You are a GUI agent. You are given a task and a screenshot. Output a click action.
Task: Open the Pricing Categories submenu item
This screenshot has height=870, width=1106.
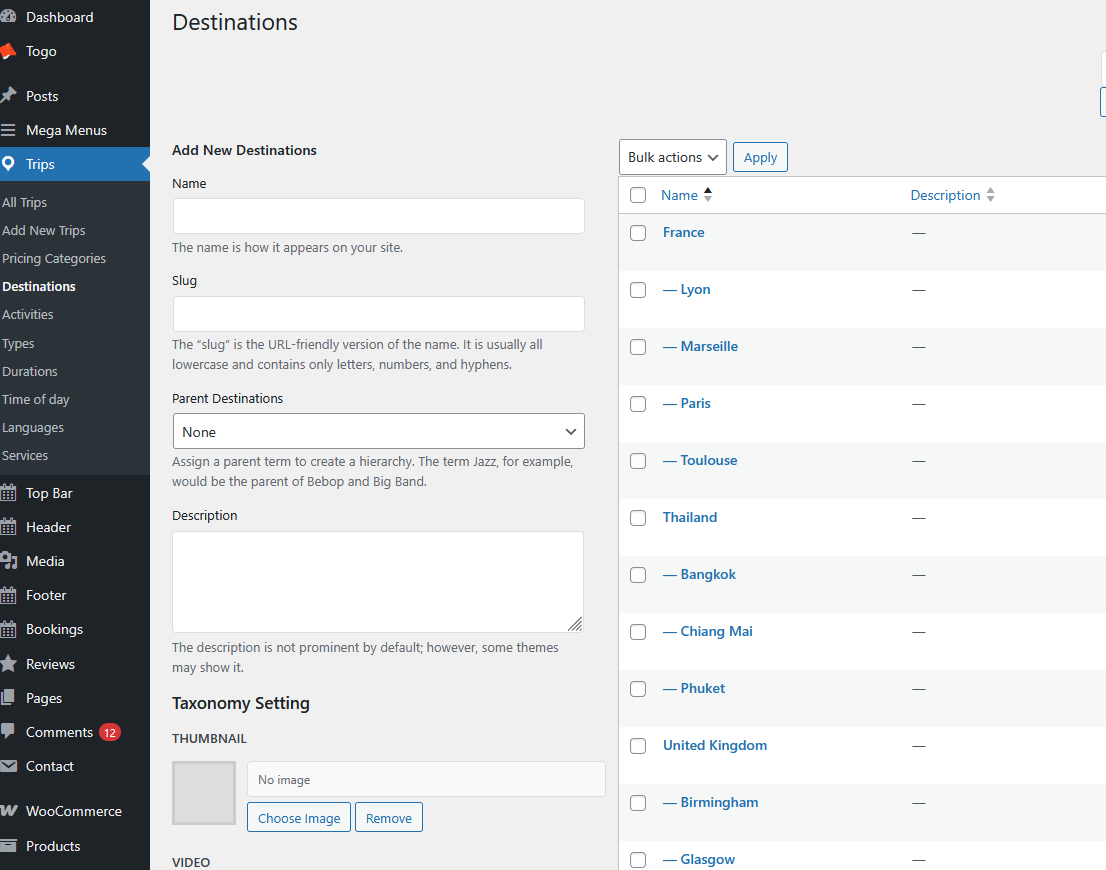(x=54, y=258)
